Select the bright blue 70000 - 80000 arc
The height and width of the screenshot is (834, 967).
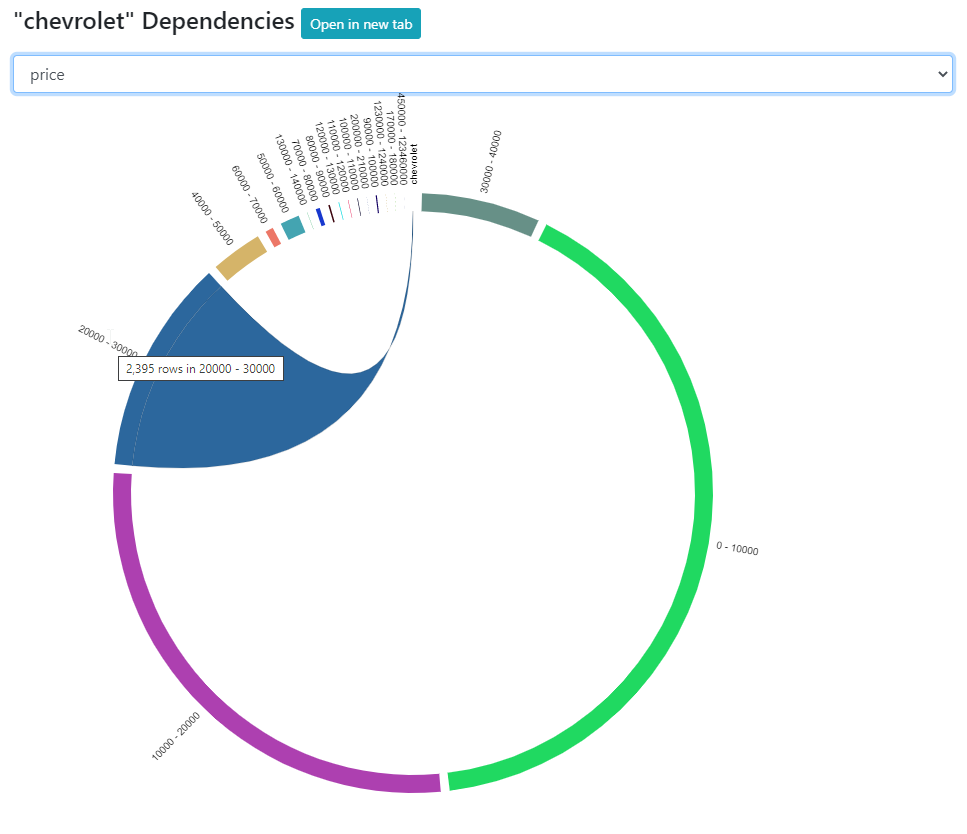point(320,217)
